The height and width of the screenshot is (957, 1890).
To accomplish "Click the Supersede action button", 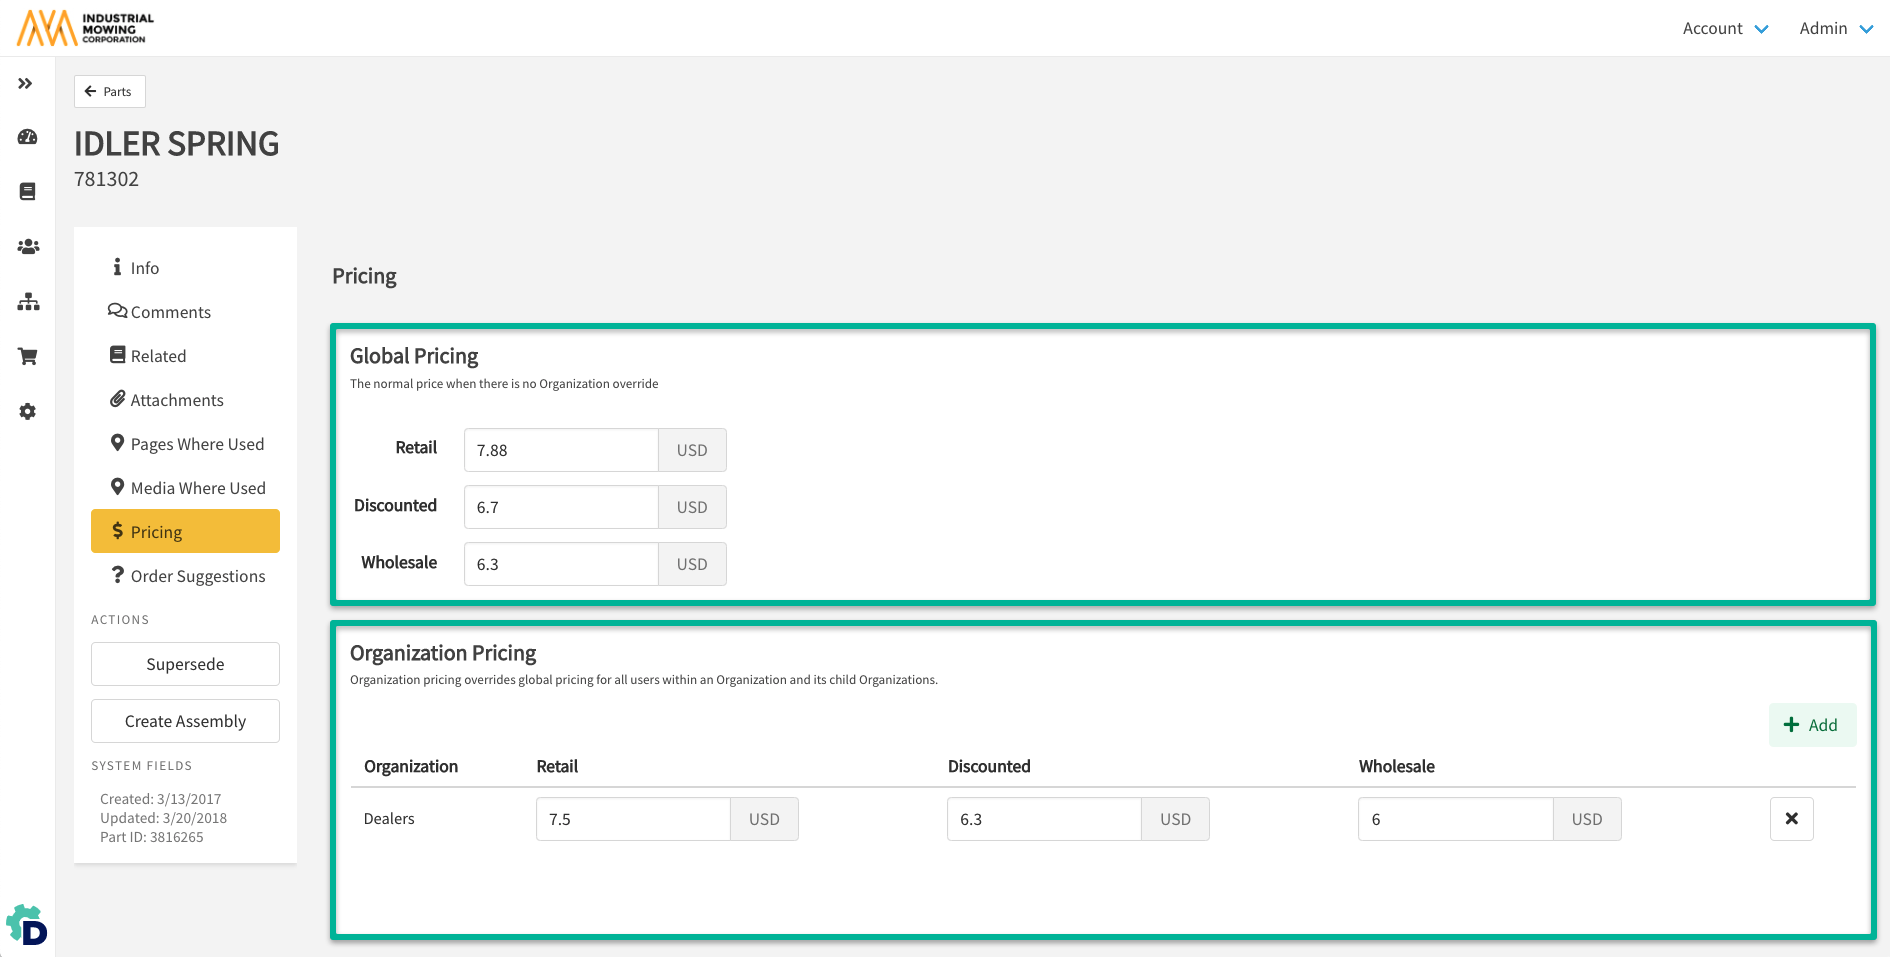I will point(185,664).
